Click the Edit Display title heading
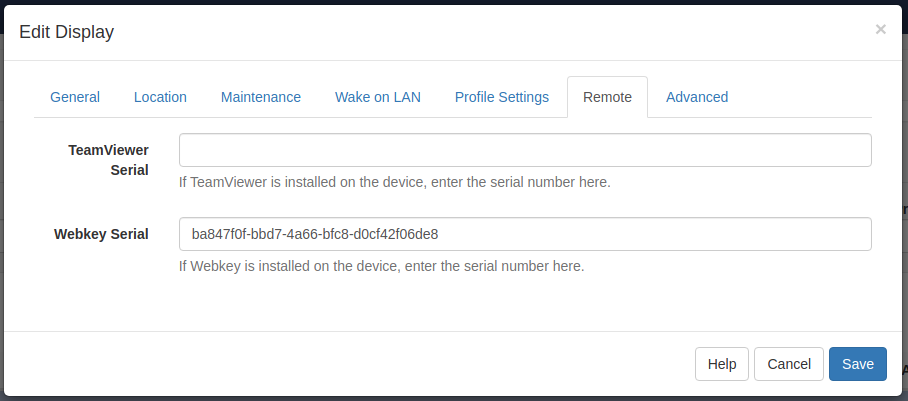The image size is (908, 401). click(x=67, y=32)
